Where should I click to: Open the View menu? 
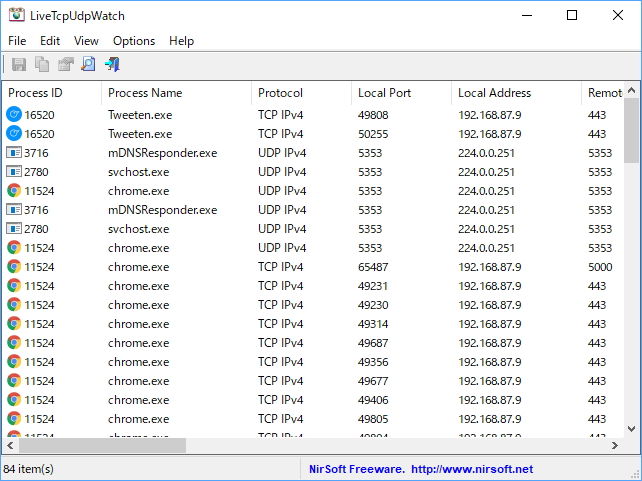tap(86, 41)
